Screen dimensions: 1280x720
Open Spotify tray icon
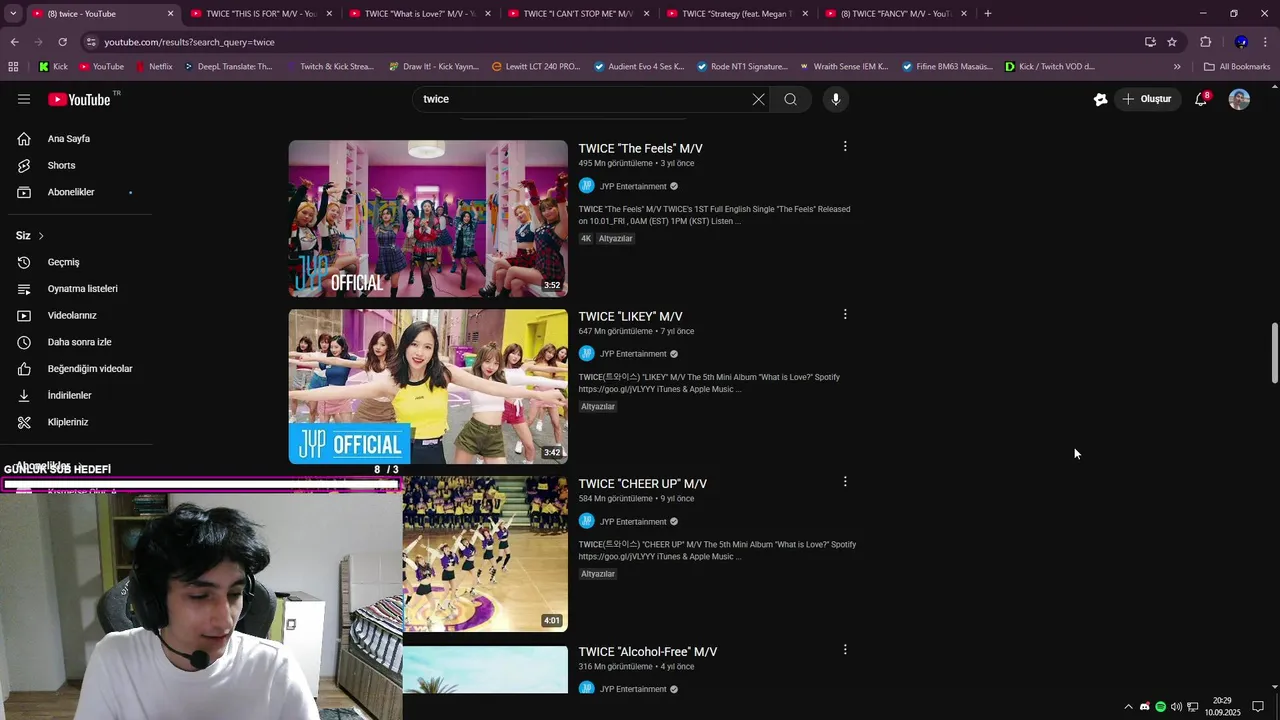[1161, 707]
